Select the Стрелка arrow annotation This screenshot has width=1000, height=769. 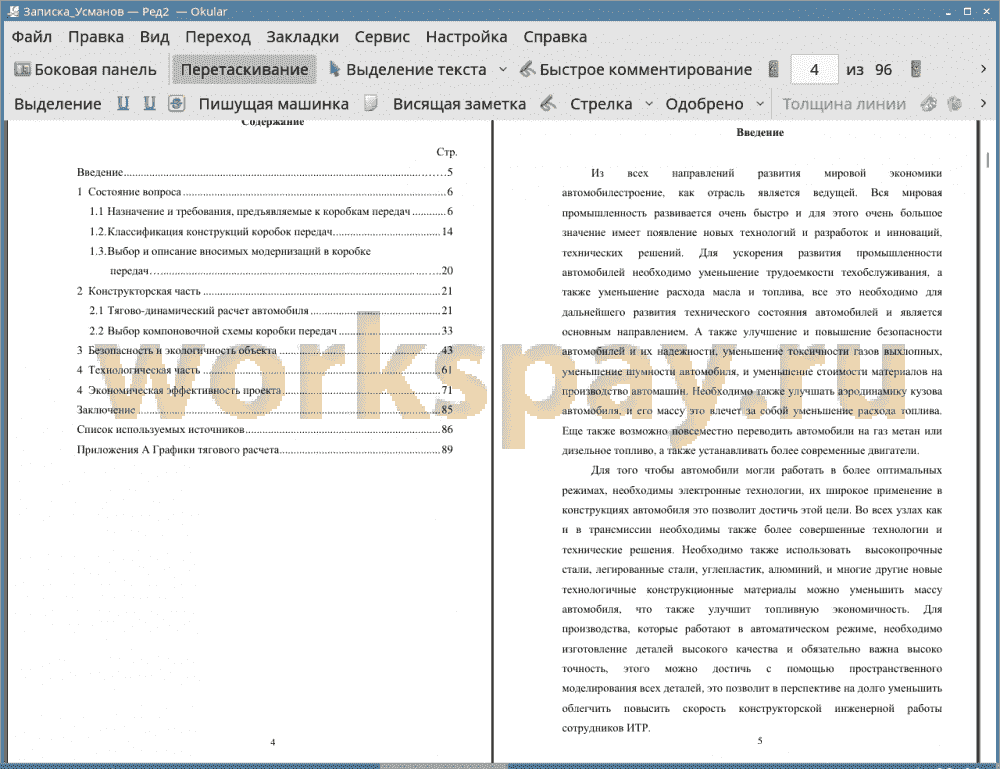(601, 104)
